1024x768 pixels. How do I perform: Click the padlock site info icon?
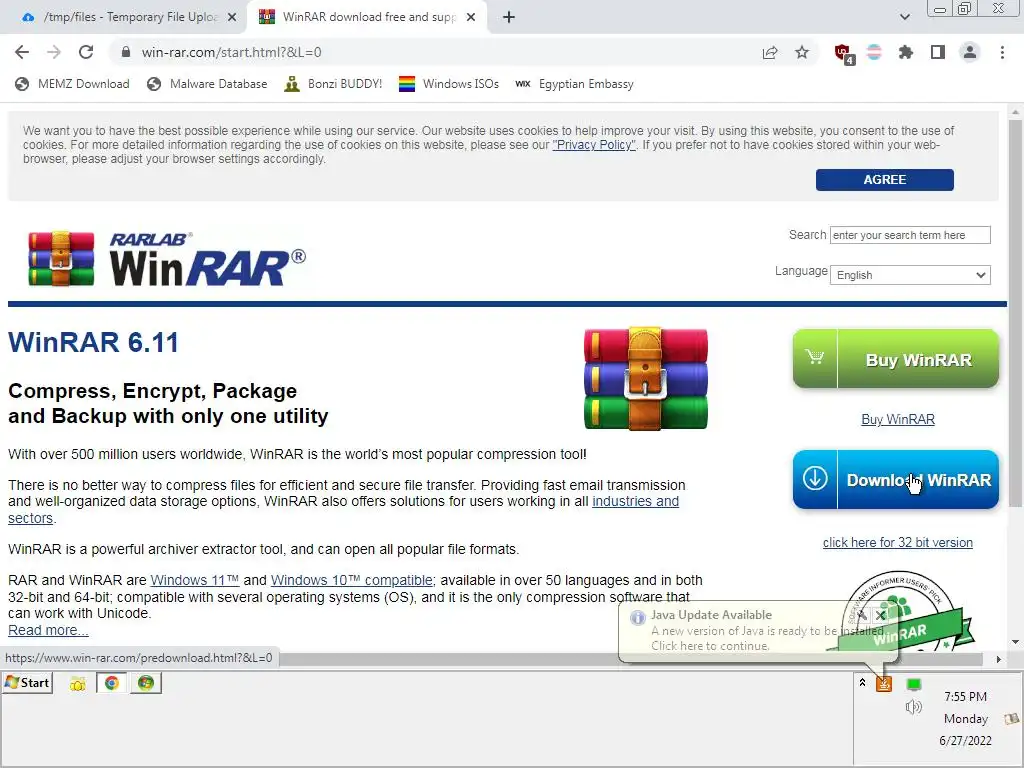click(126, 52)
